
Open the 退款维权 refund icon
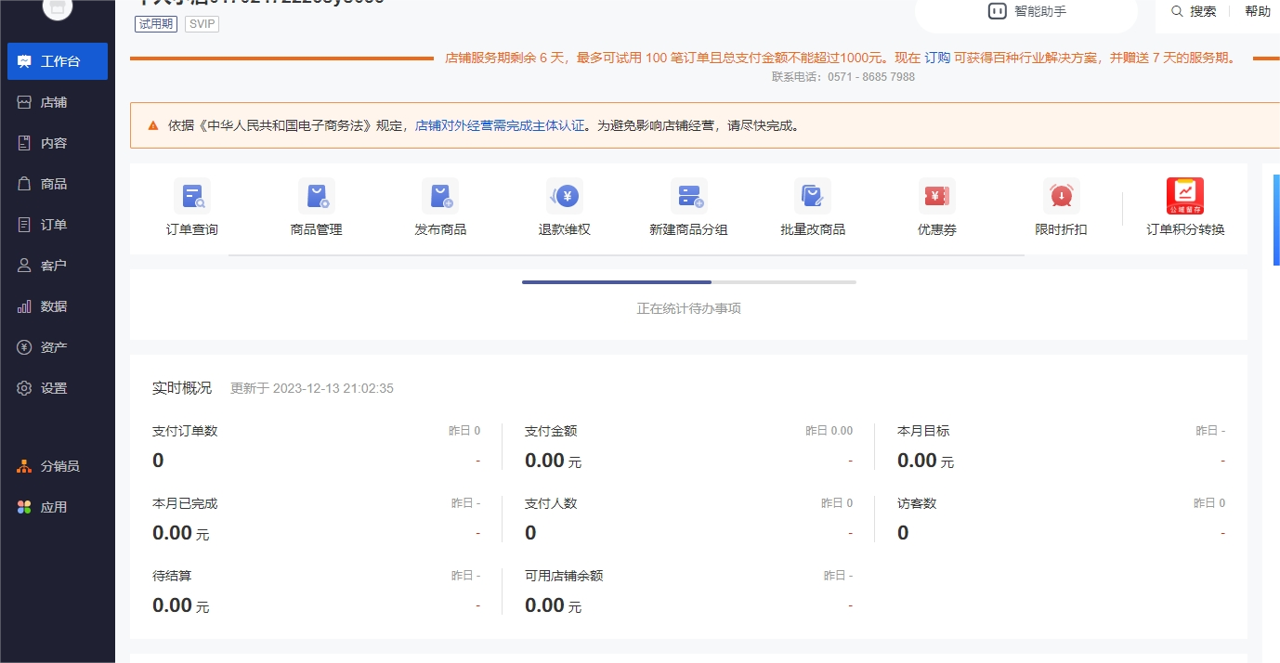click(564, 196)
